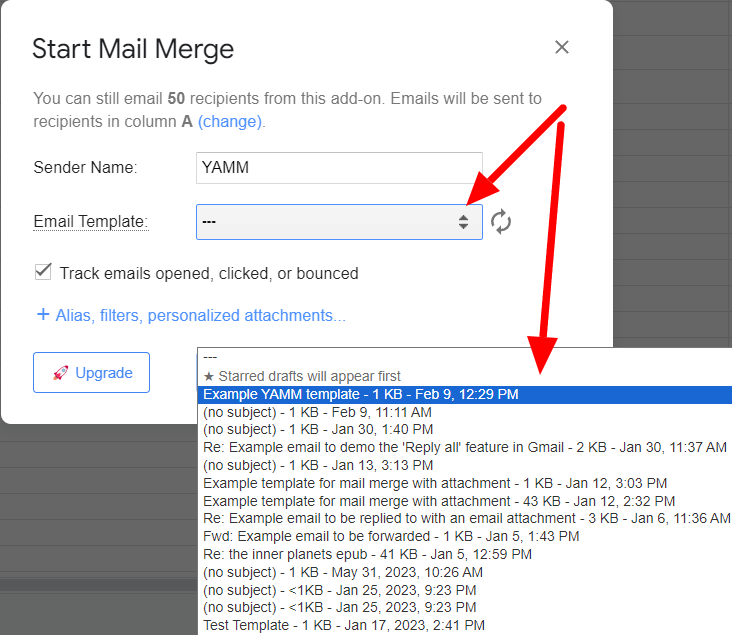This screenshot has width=732, height=635.
Task: Click the Email Template label
Action: pos(91,221)
